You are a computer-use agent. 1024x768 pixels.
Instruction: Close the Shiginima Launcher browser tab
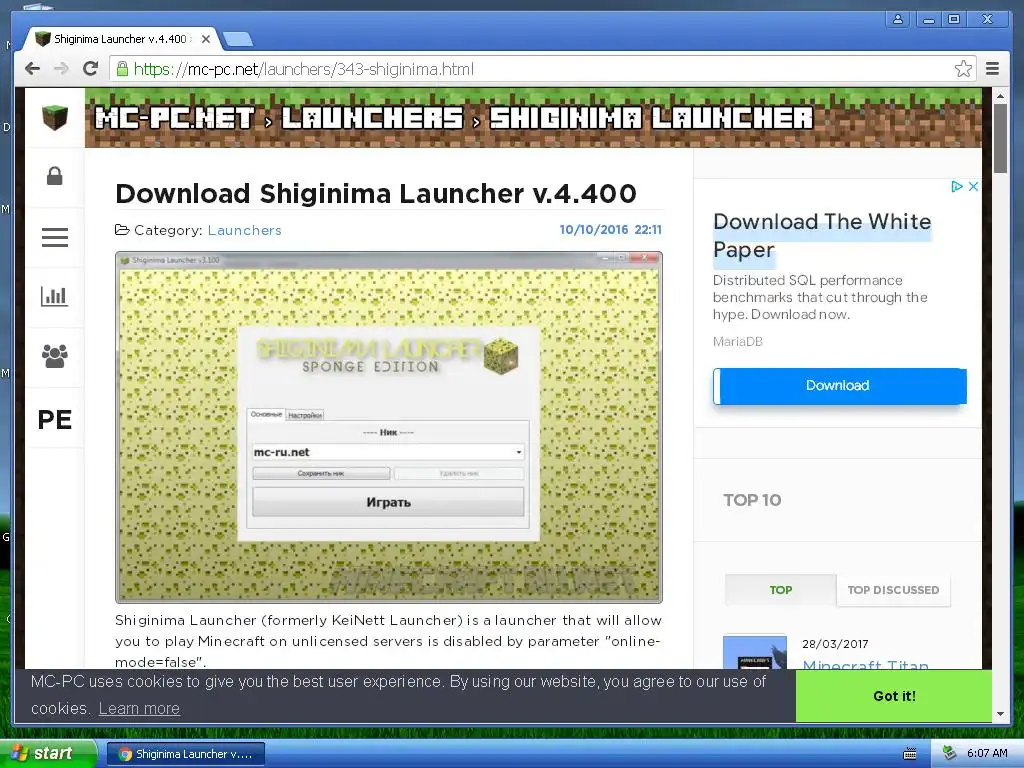206,39
